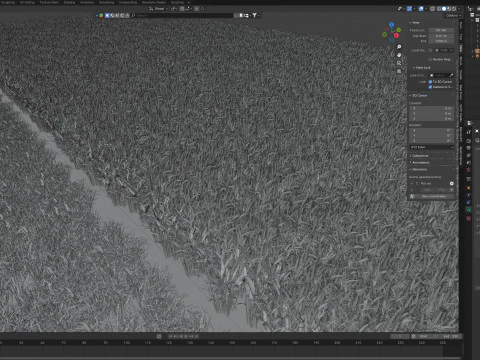Toggle the snapping magnet button
480x360 pixels.
182,8
